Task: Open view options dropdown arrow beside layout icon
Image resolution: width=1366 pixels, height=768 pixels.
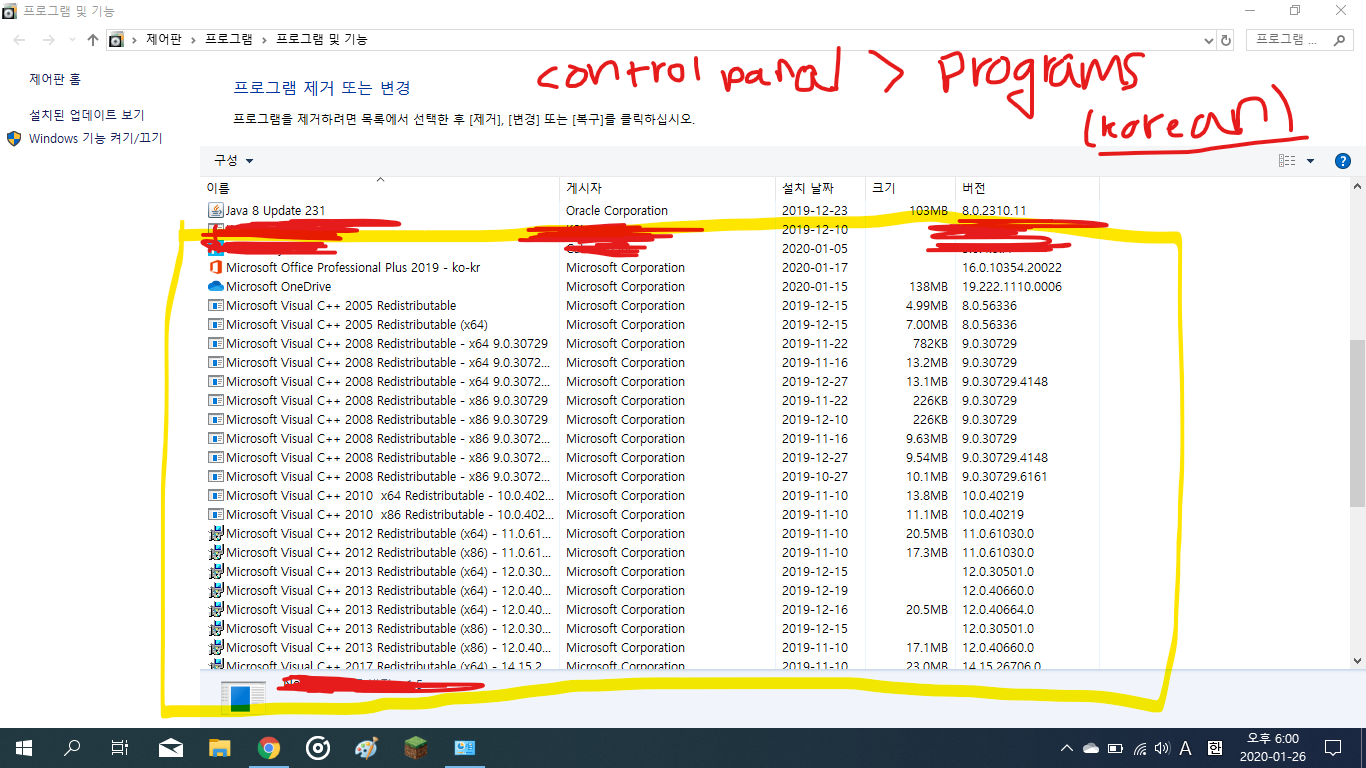Action: pos(1310,161)
